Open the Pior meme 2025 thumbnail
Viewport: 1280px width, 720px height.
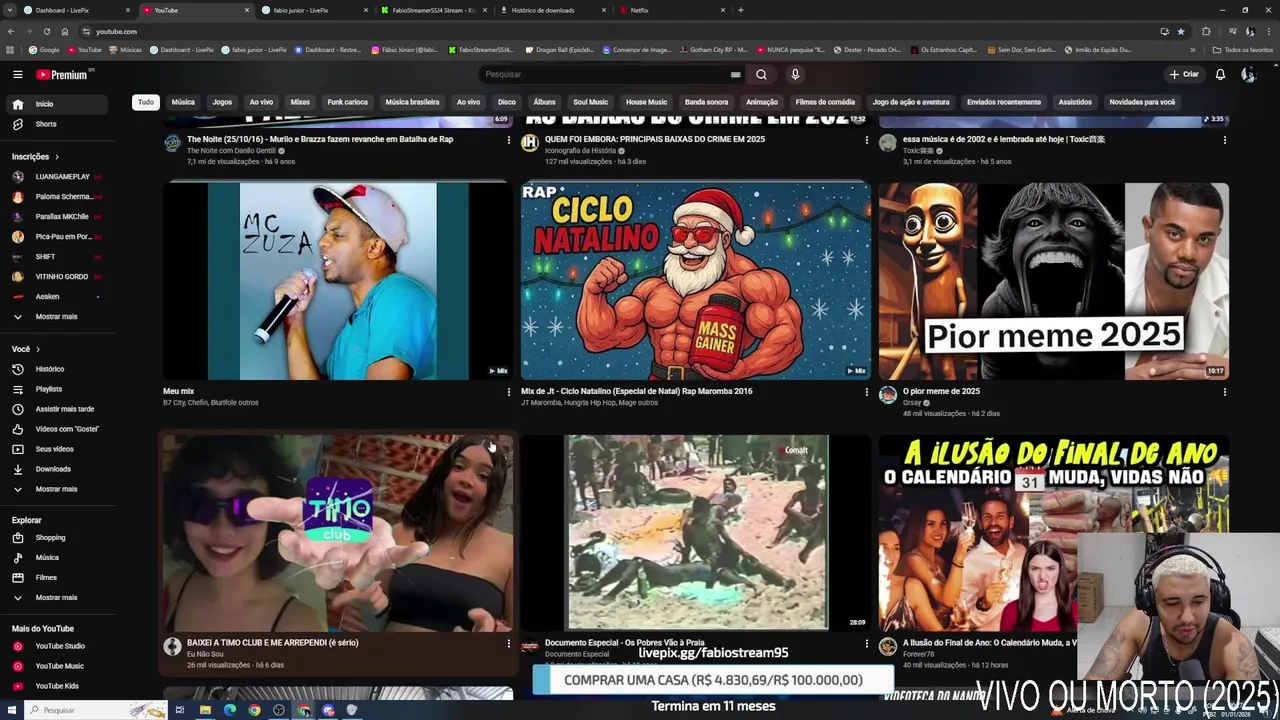[x=1054, y=281]
